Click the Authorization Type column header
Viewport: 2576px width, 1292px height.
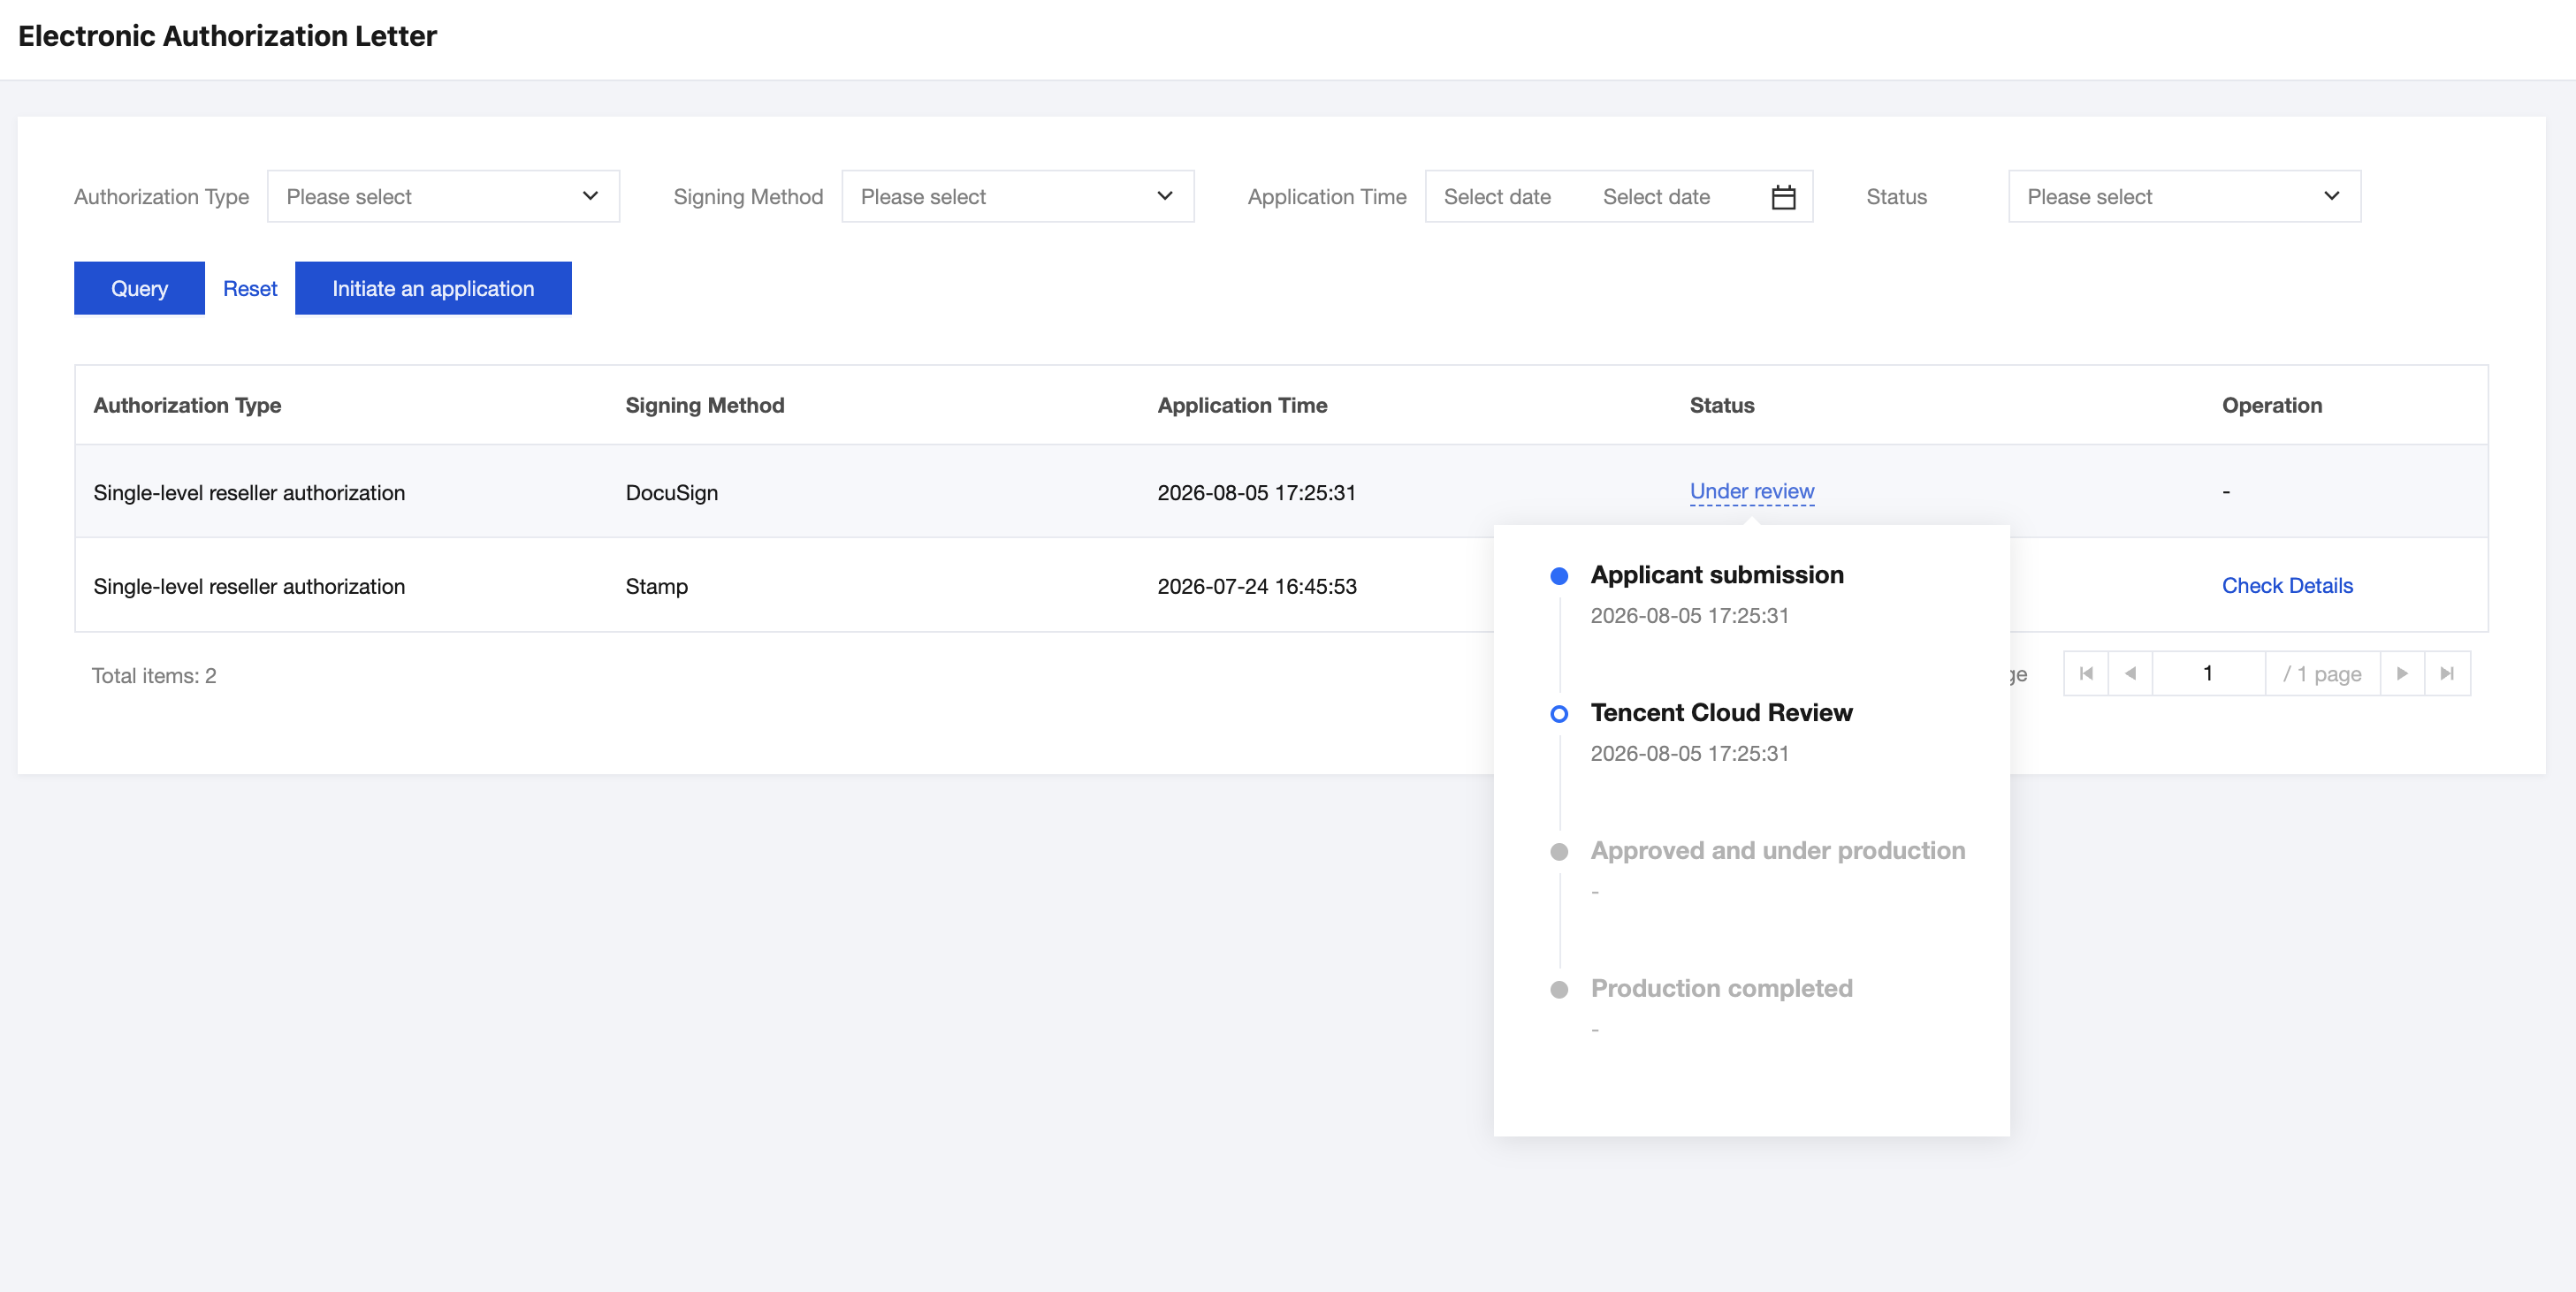click(187, 405)
